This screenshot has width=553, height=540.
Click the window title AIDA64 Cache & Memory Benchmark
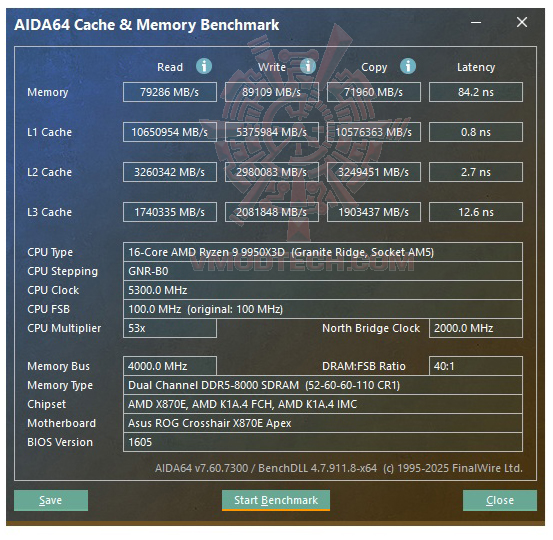[146, 25]
